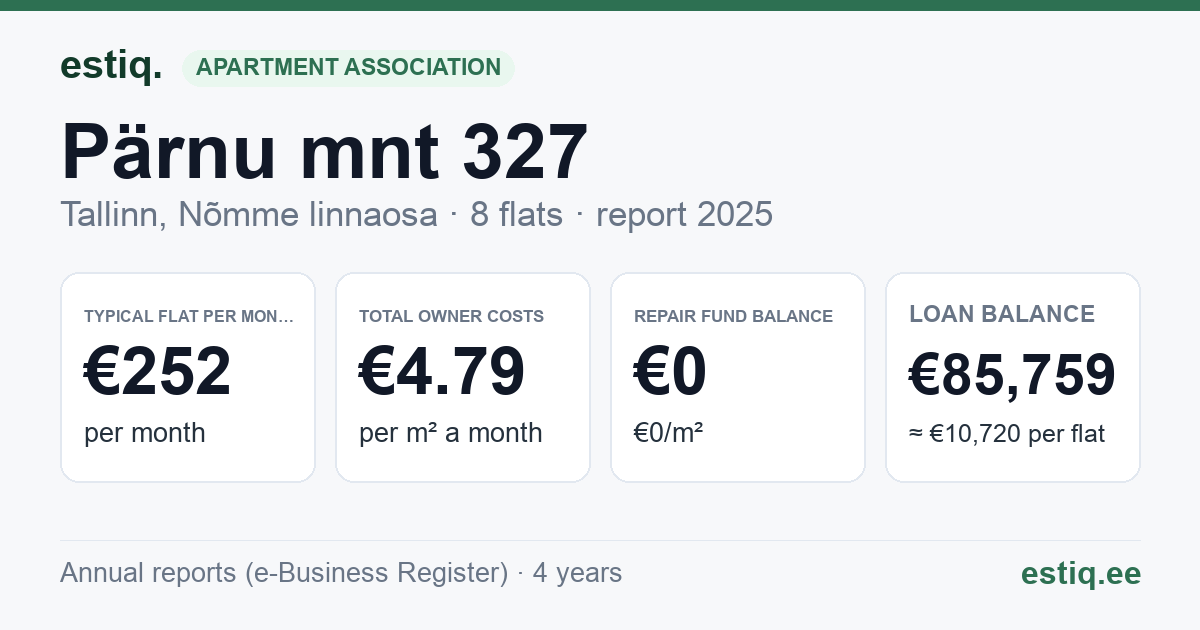Click the 'per month' caption under €252
Image resolution: width=1200 pixels, height=630 pixels.
(144, 433)
